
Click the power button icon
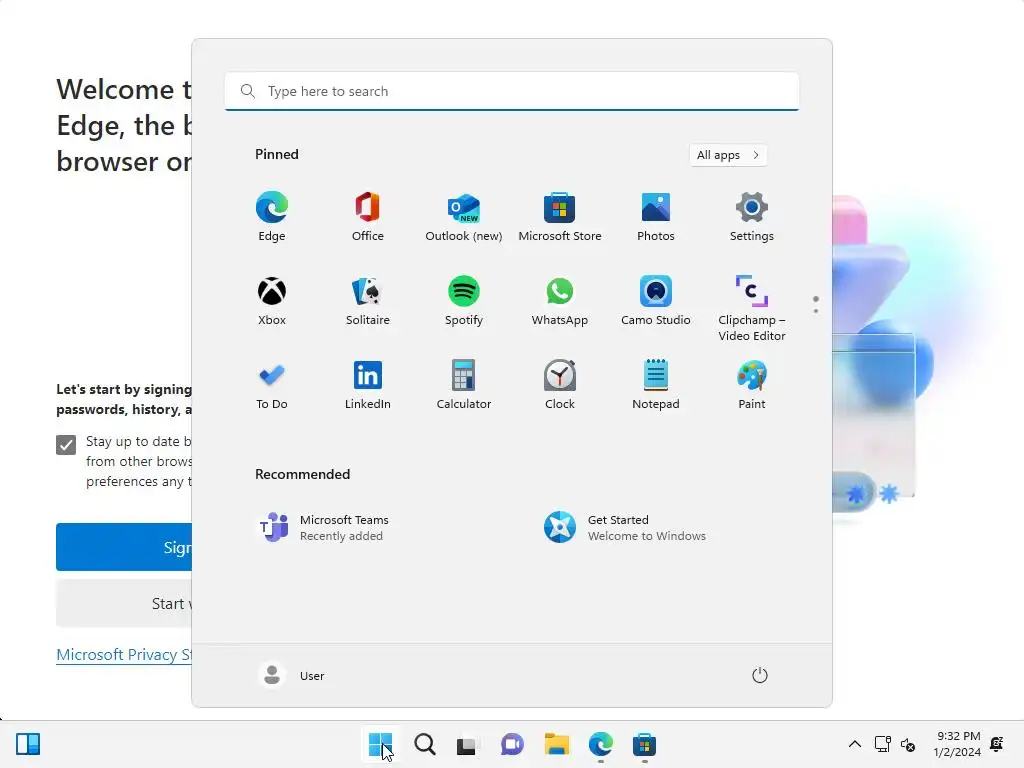(x=760, y=675)
